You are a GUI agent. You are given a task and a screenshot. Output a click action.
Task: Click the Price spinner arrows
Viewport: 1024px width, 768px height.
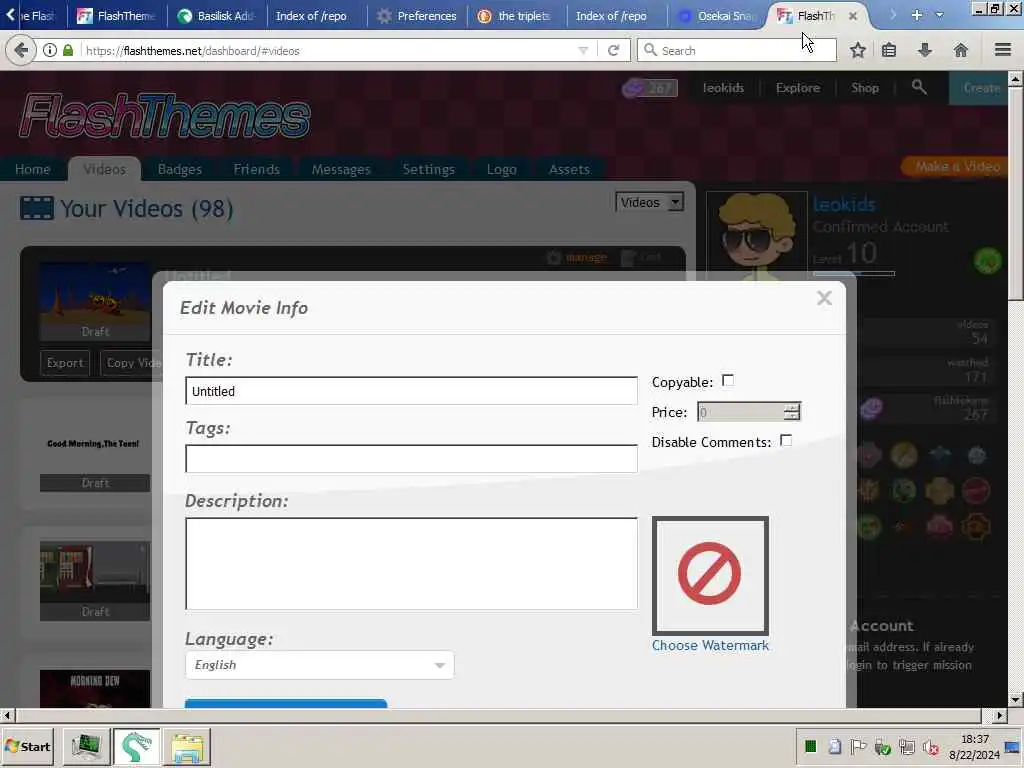pos(792,411)
